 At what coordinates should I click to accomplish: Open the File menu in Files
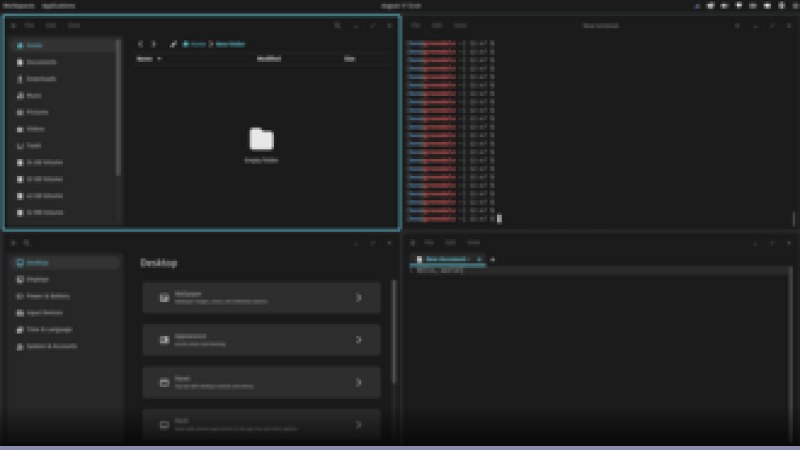point(29,26)
